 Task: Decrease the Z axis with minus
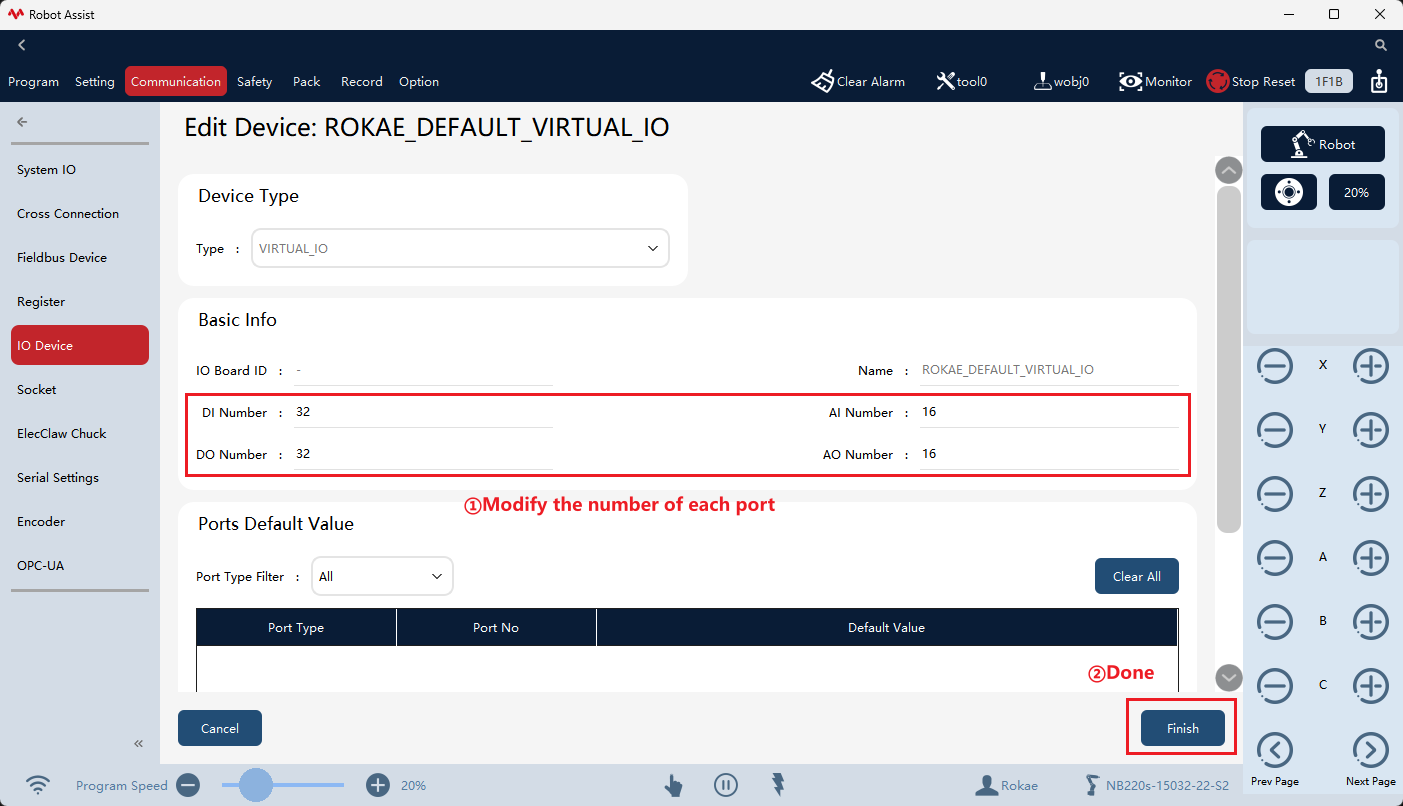(x=1275, y=494)
